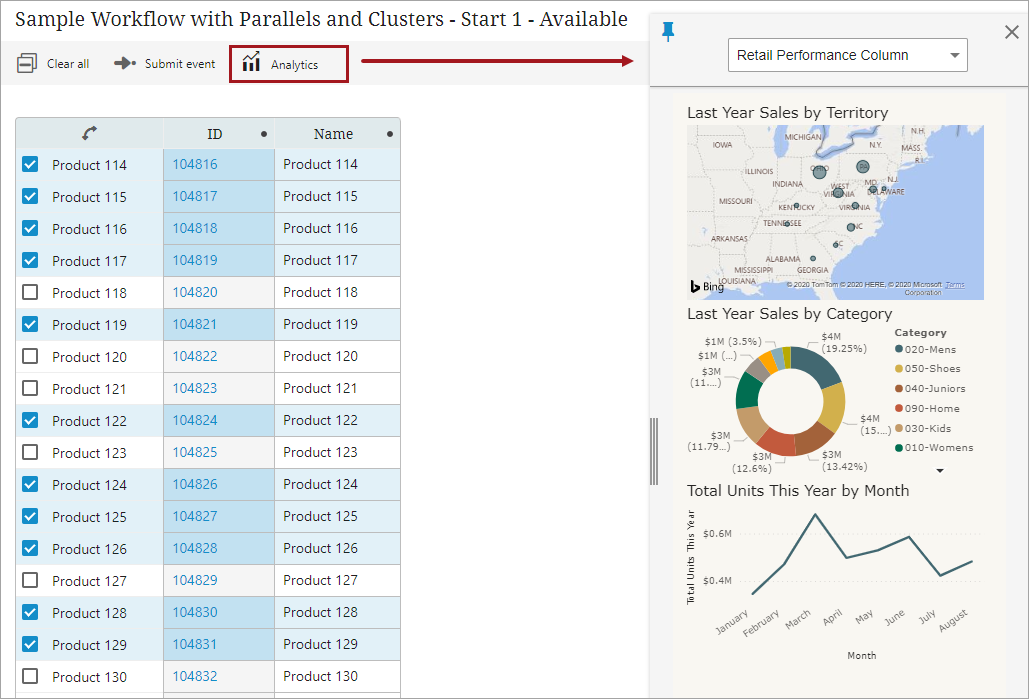Click the blue pin icon
The width and height of the screenshot is (1029, 699).
tap(669, 32)
